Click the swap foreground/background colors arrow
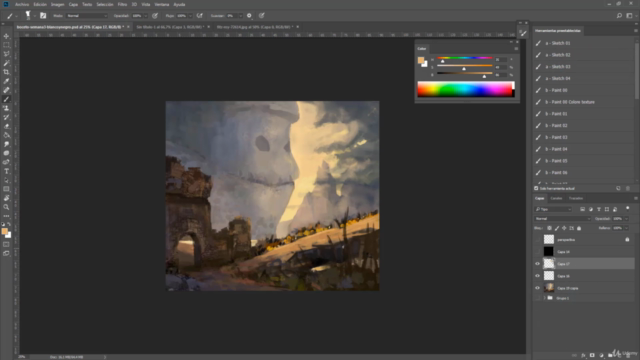 pos(9,224)
